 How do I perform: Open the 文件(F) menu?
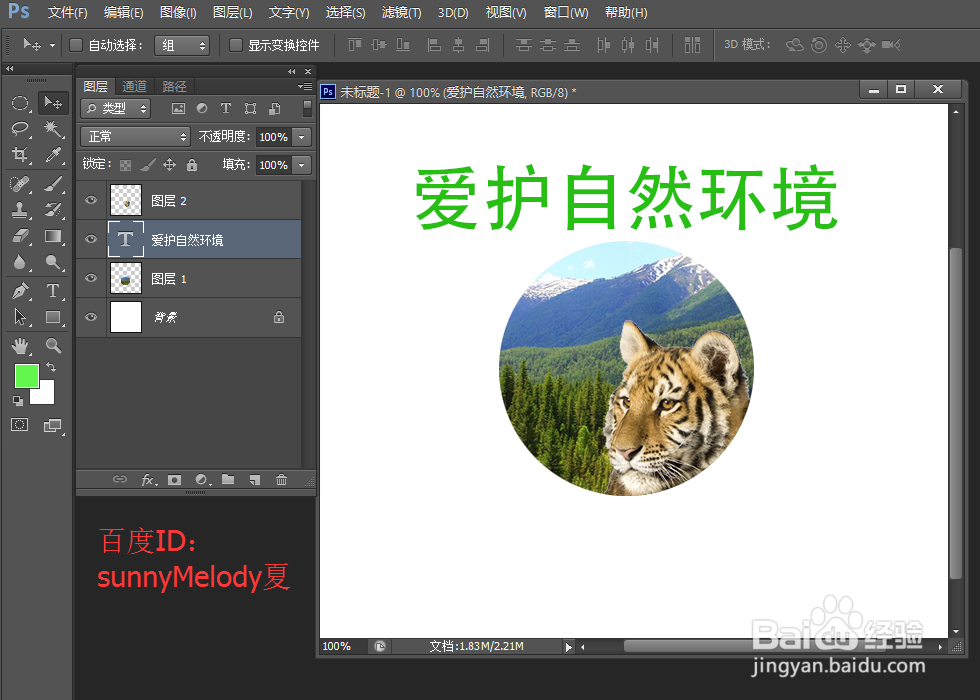[68, 12]
